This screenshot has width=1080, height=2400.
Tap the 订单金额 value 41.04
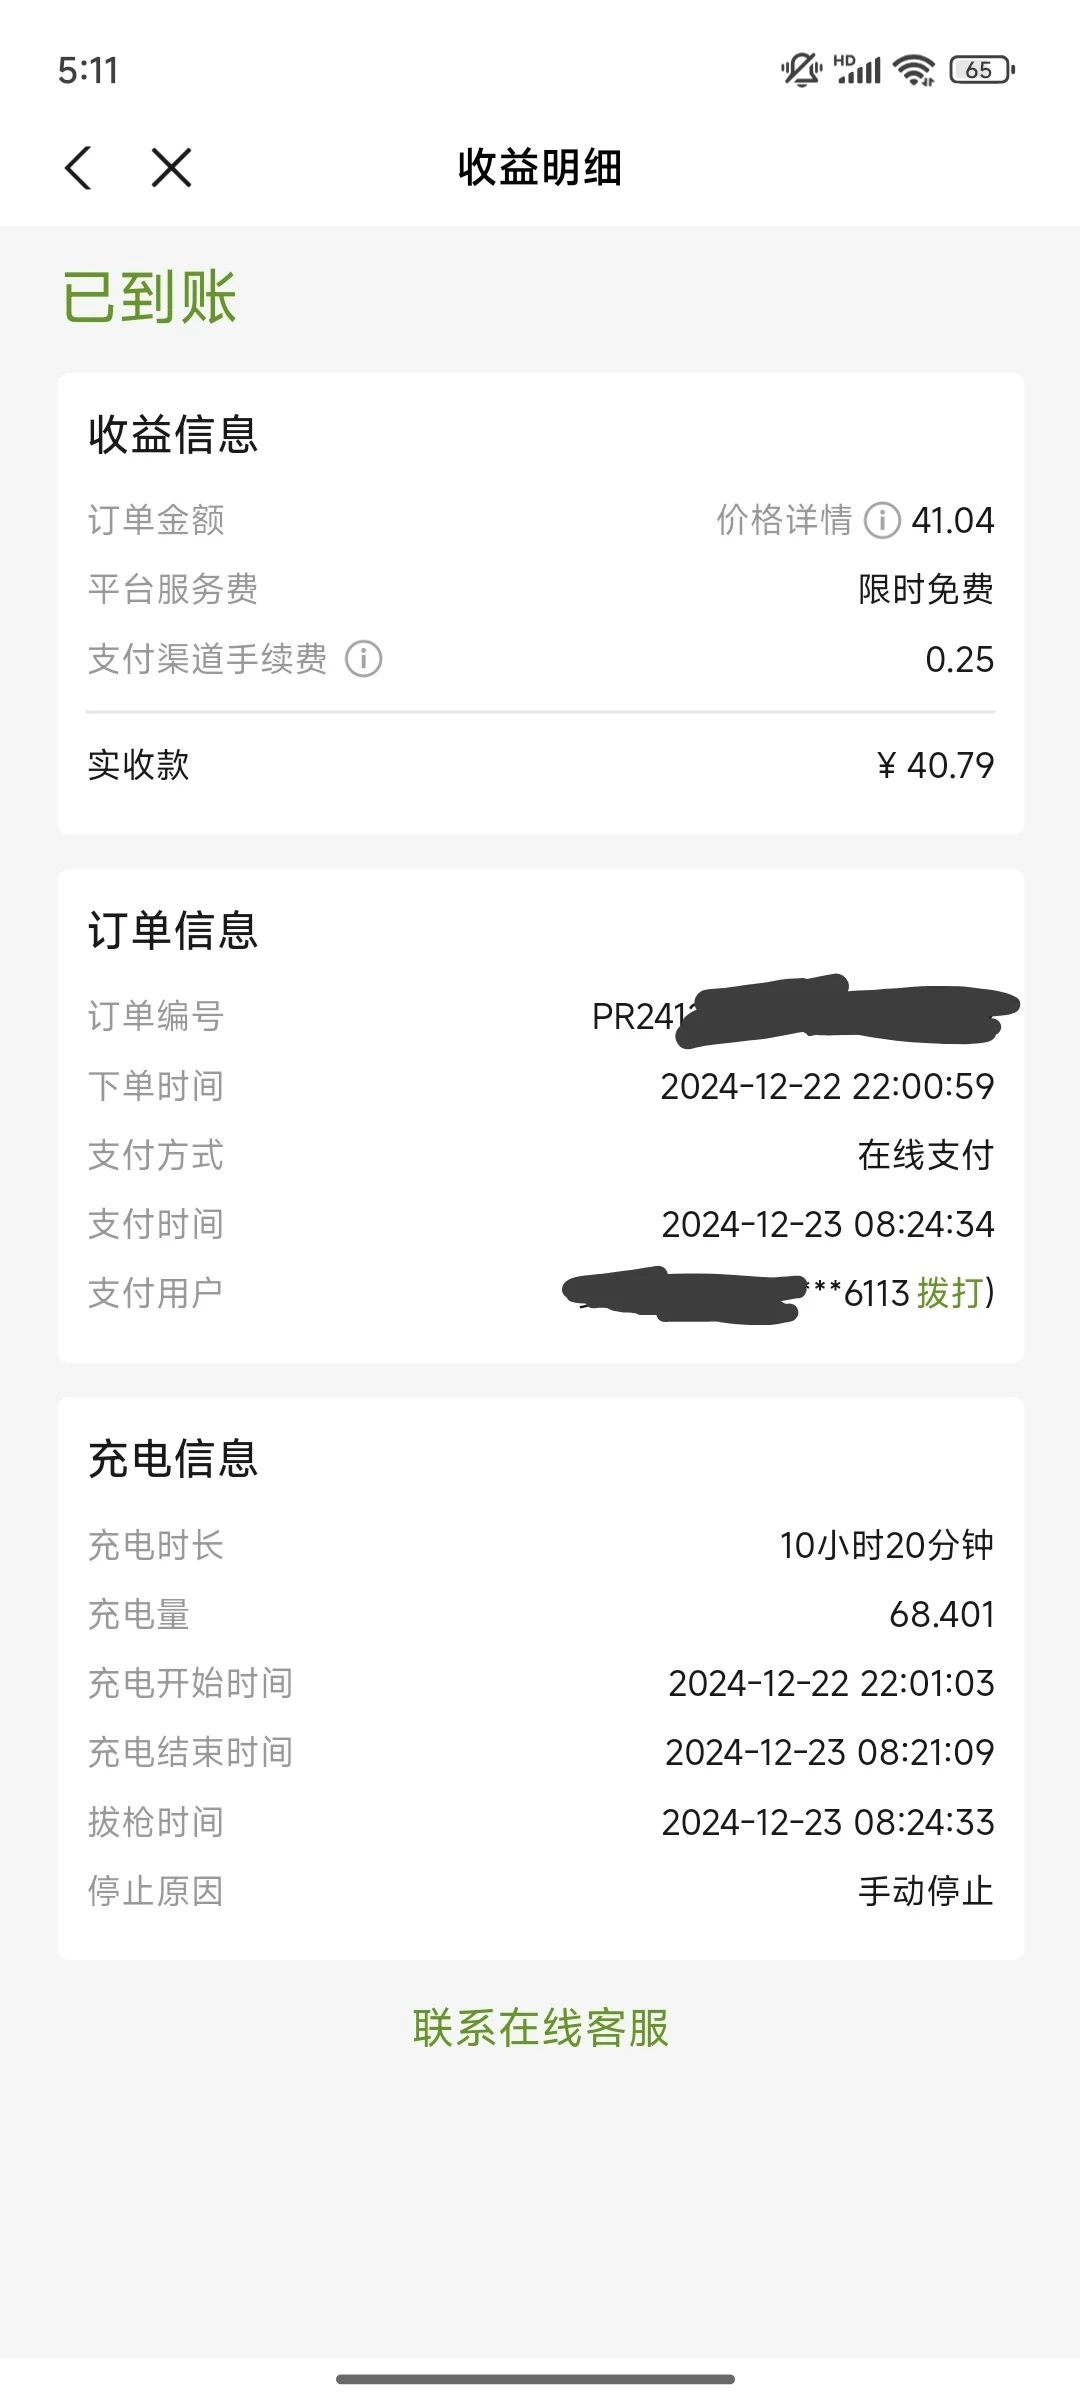(x=953, y=520)
